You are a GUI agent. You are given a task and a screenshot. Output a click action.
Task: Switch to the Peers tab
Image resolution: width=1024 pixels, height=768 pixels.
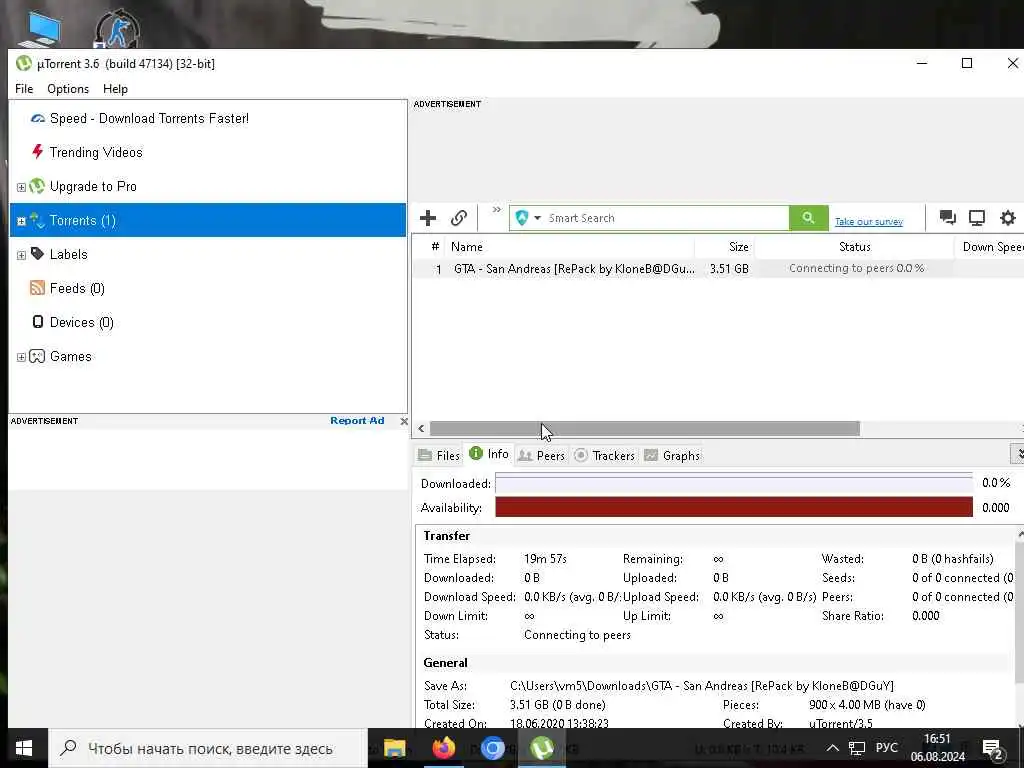coord(541,455)
